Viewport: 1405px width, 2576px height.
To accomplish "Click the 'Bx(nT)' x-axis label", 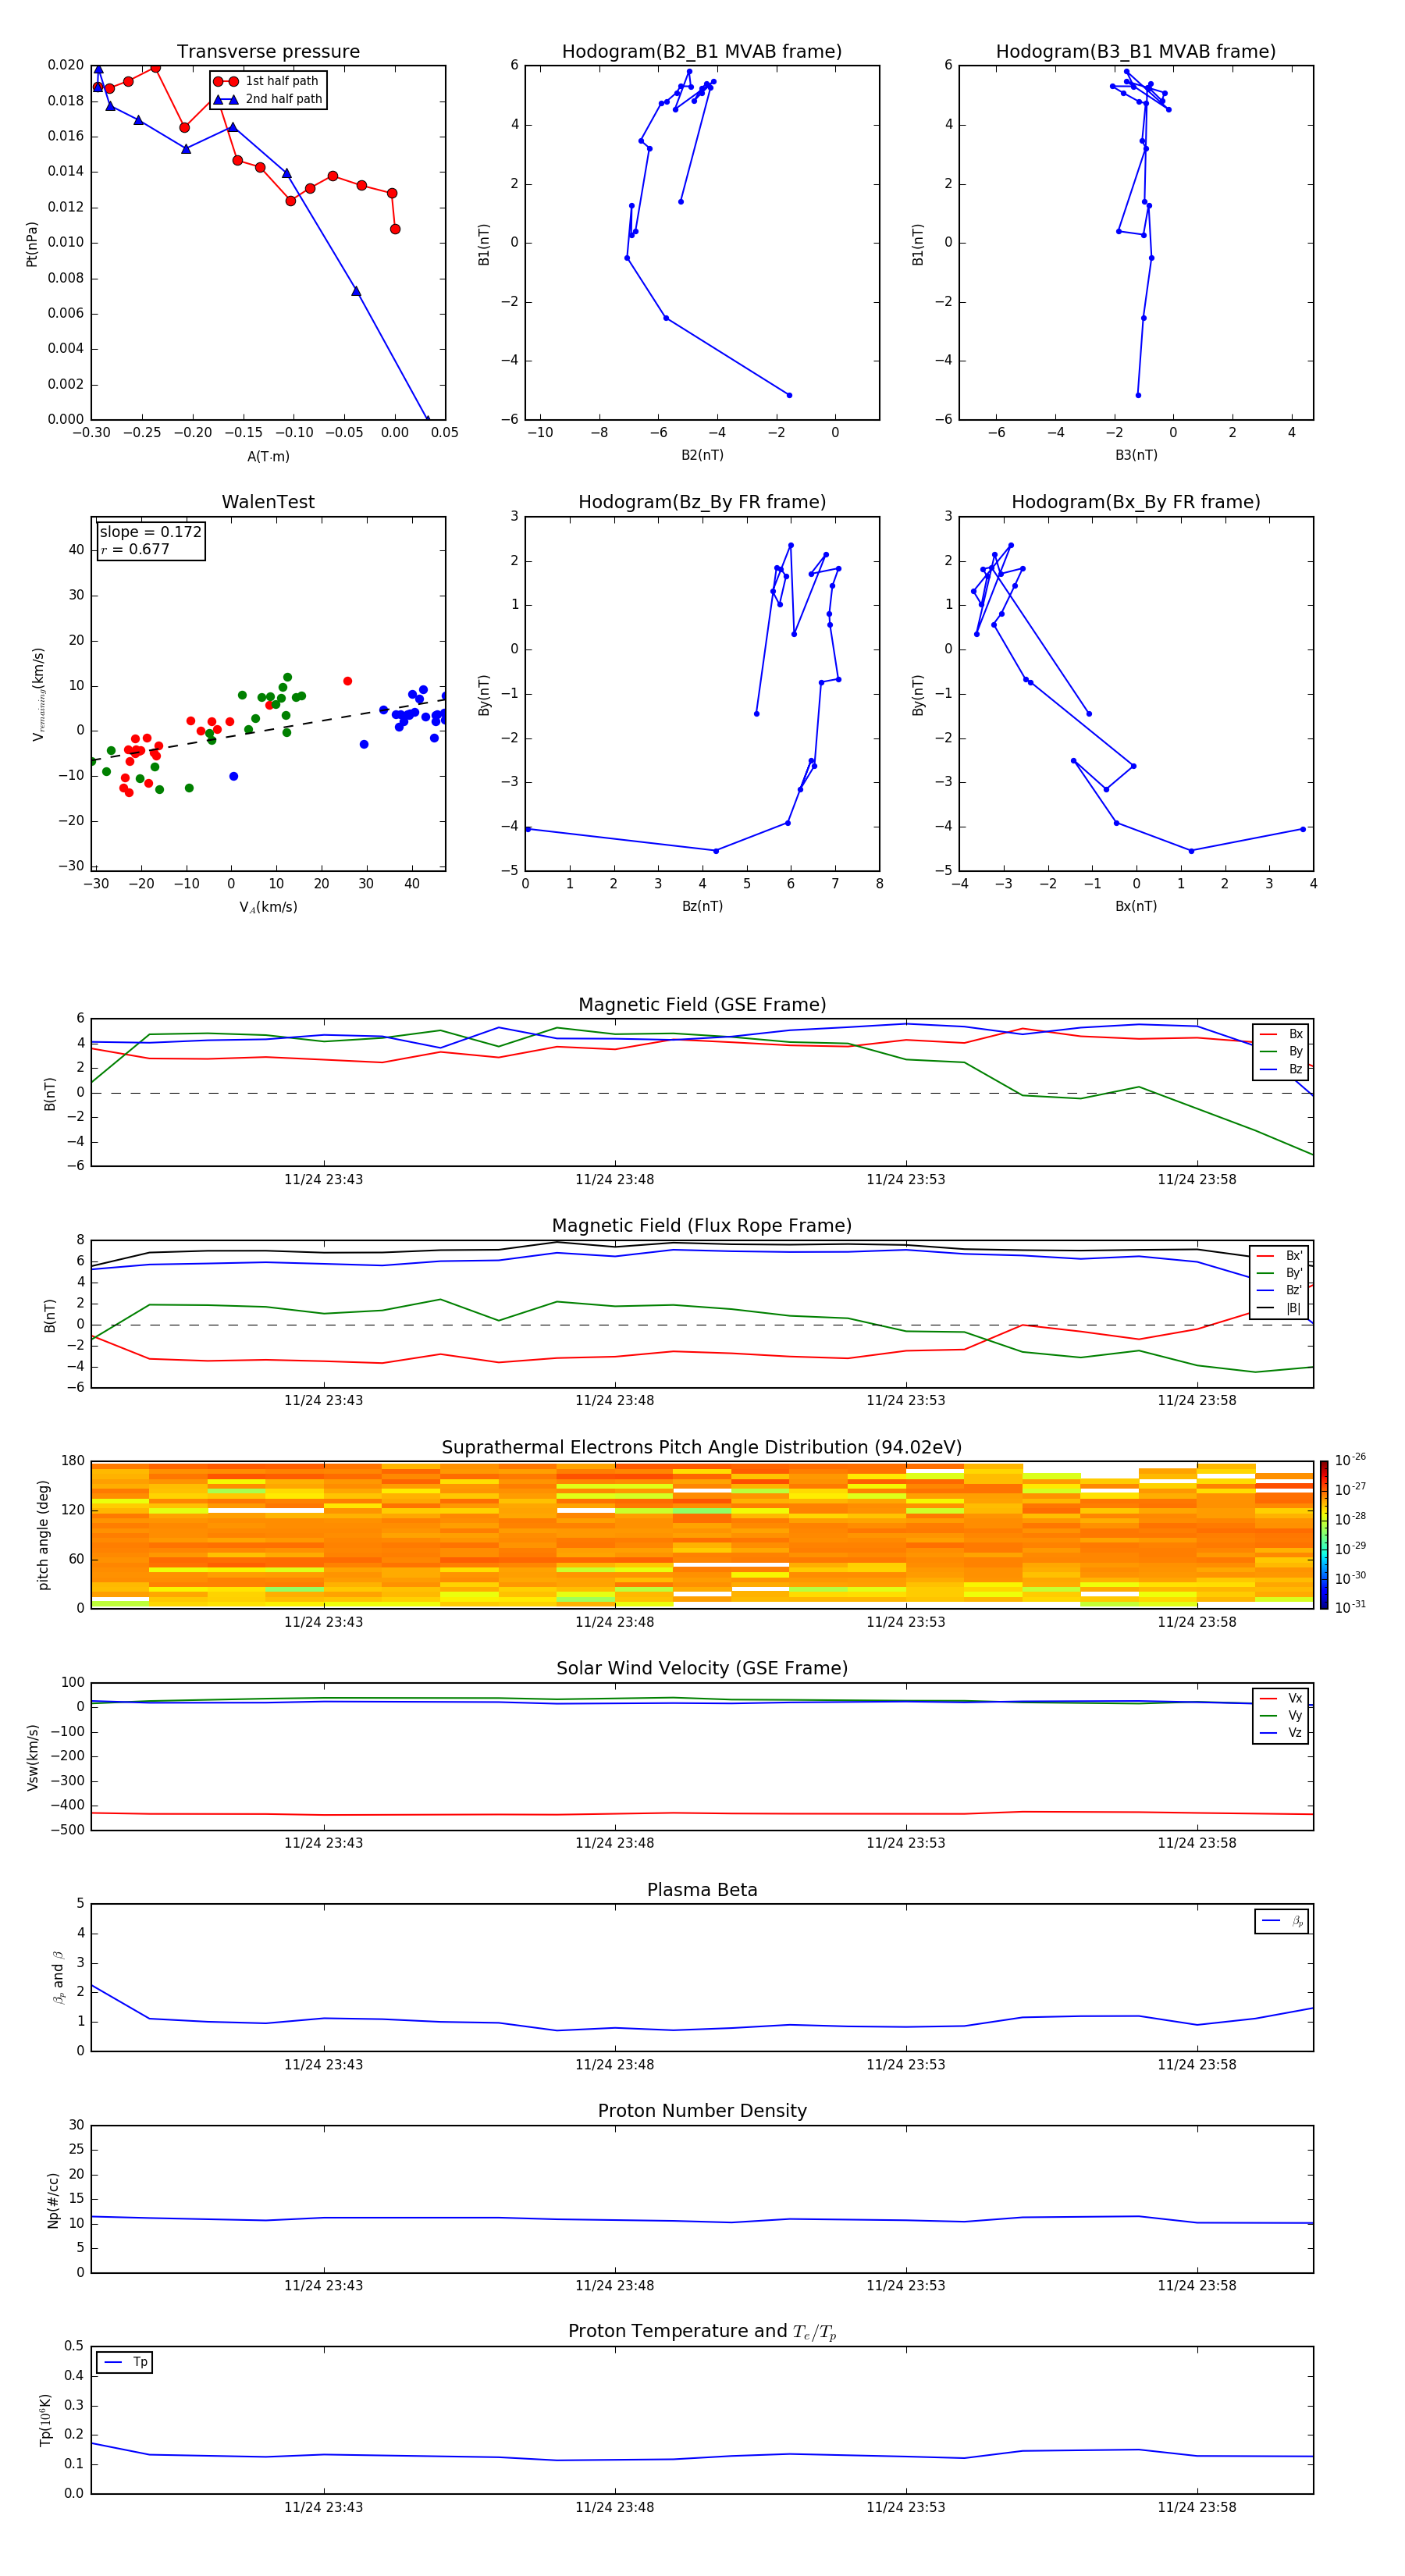I will click(1136, 906).
